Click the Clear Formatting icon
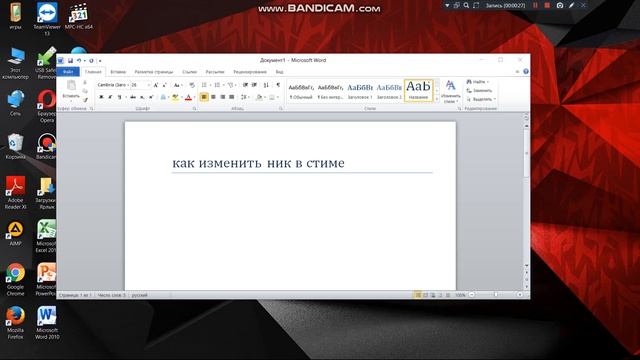The height and width of the screenshot is (360, 640). click(x=192, y=85)
